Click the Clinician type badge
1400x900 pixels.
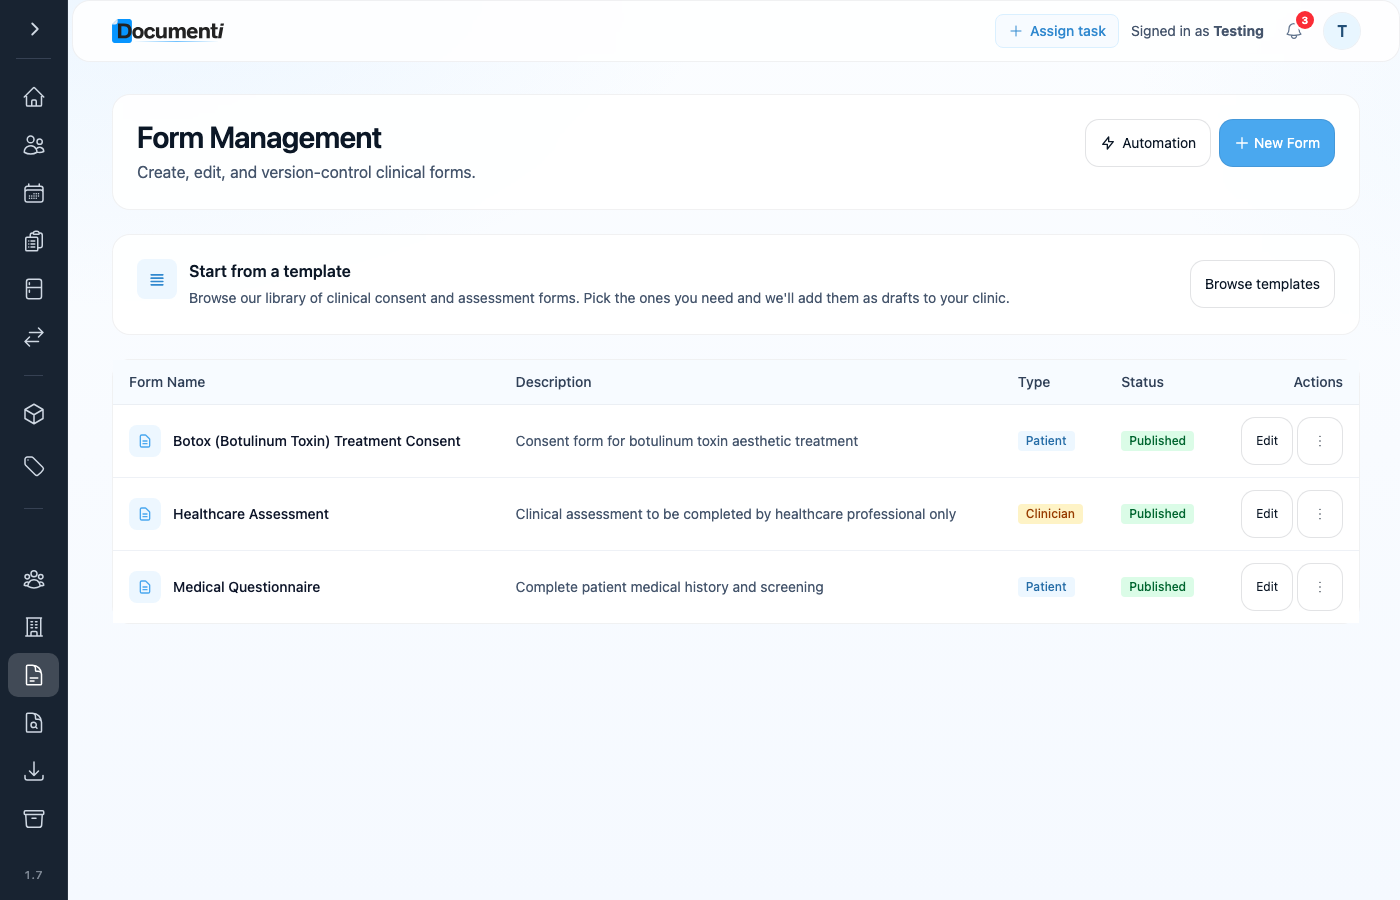(x=1050, y=514)
